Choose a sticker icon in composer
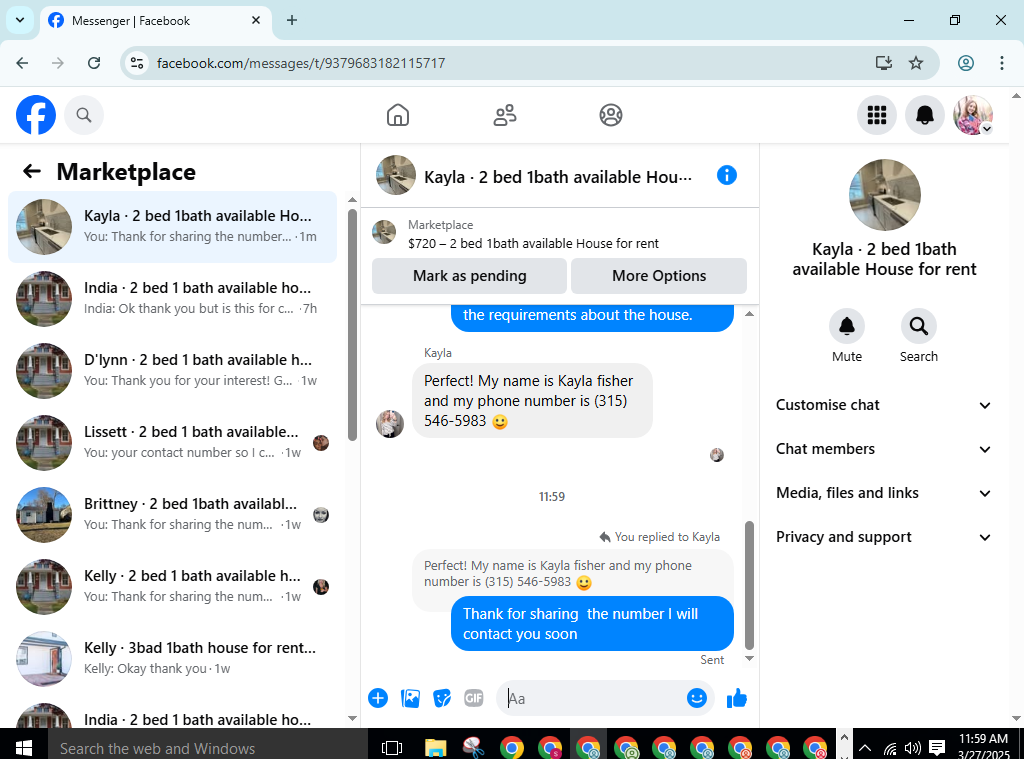 (442, 698)
